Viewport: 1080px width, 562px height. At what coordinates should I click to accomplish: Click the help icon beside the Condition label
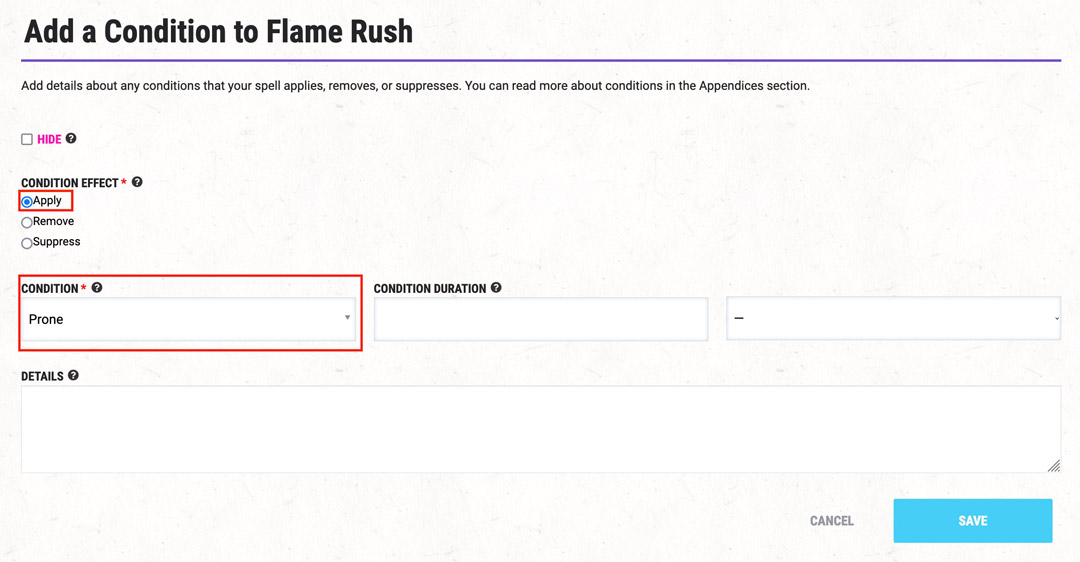click(x=97, y=287)
